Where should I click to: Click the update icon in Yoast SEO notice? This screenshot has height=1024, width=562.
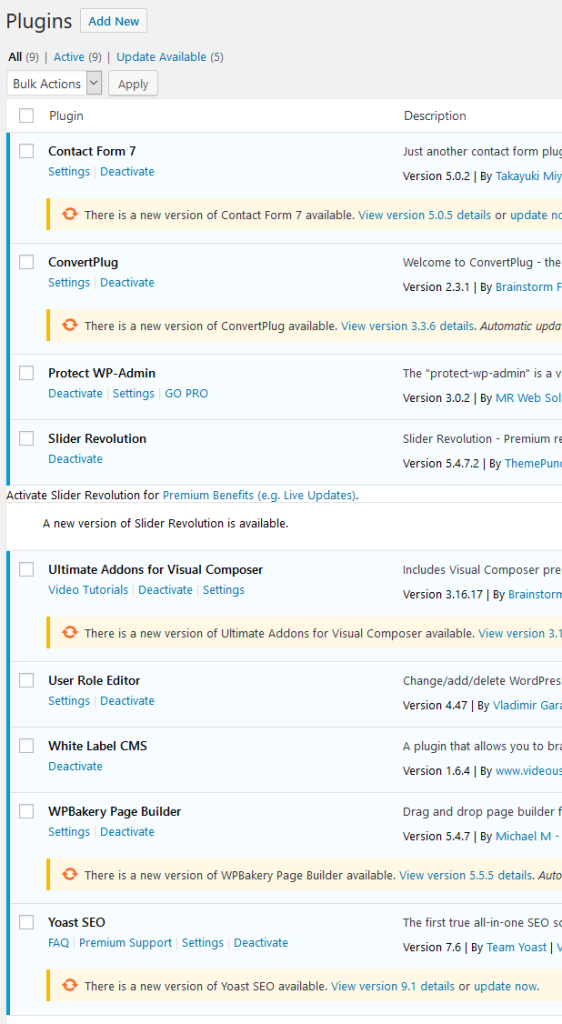pyautogui.click(x=69, y=985)
